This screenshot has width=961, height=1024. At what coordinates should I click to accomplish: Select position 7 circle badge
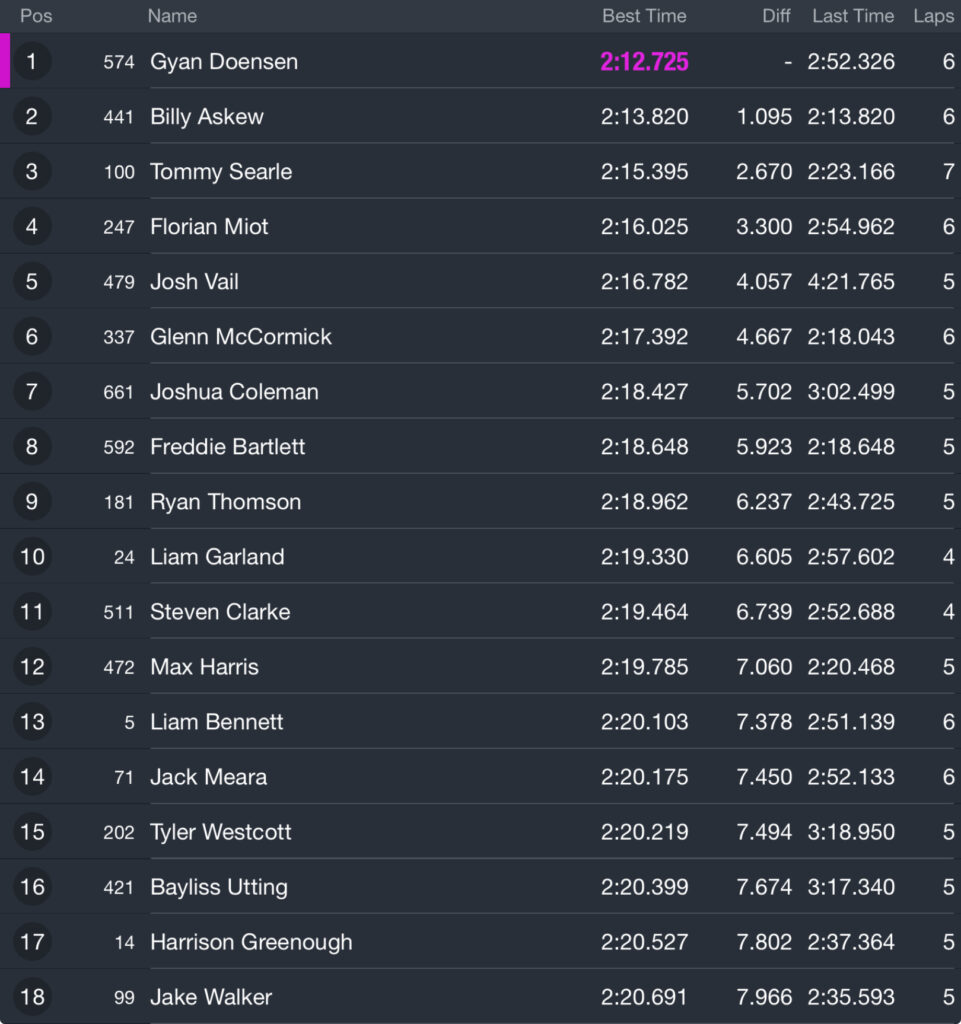31,391
